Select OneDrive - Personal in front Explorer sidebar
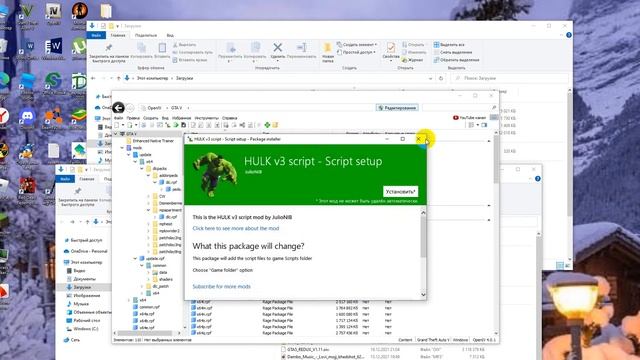 coord(86,251)
